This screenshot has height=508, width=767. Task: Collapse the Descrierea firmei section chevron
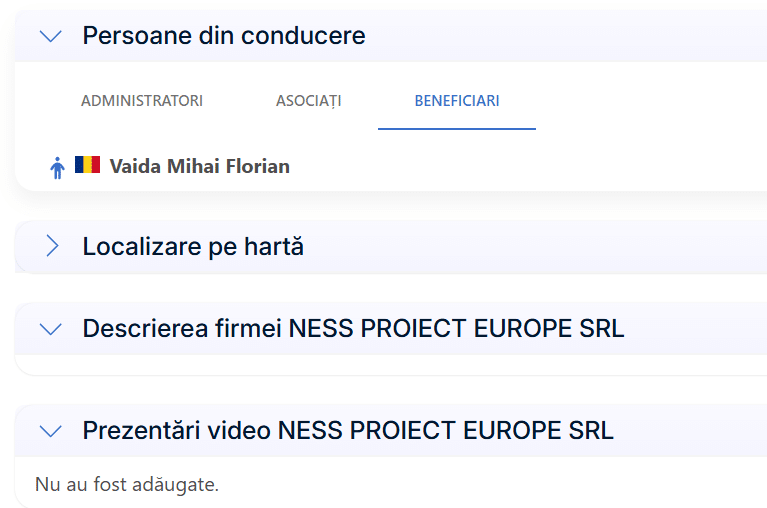point(50,328)
